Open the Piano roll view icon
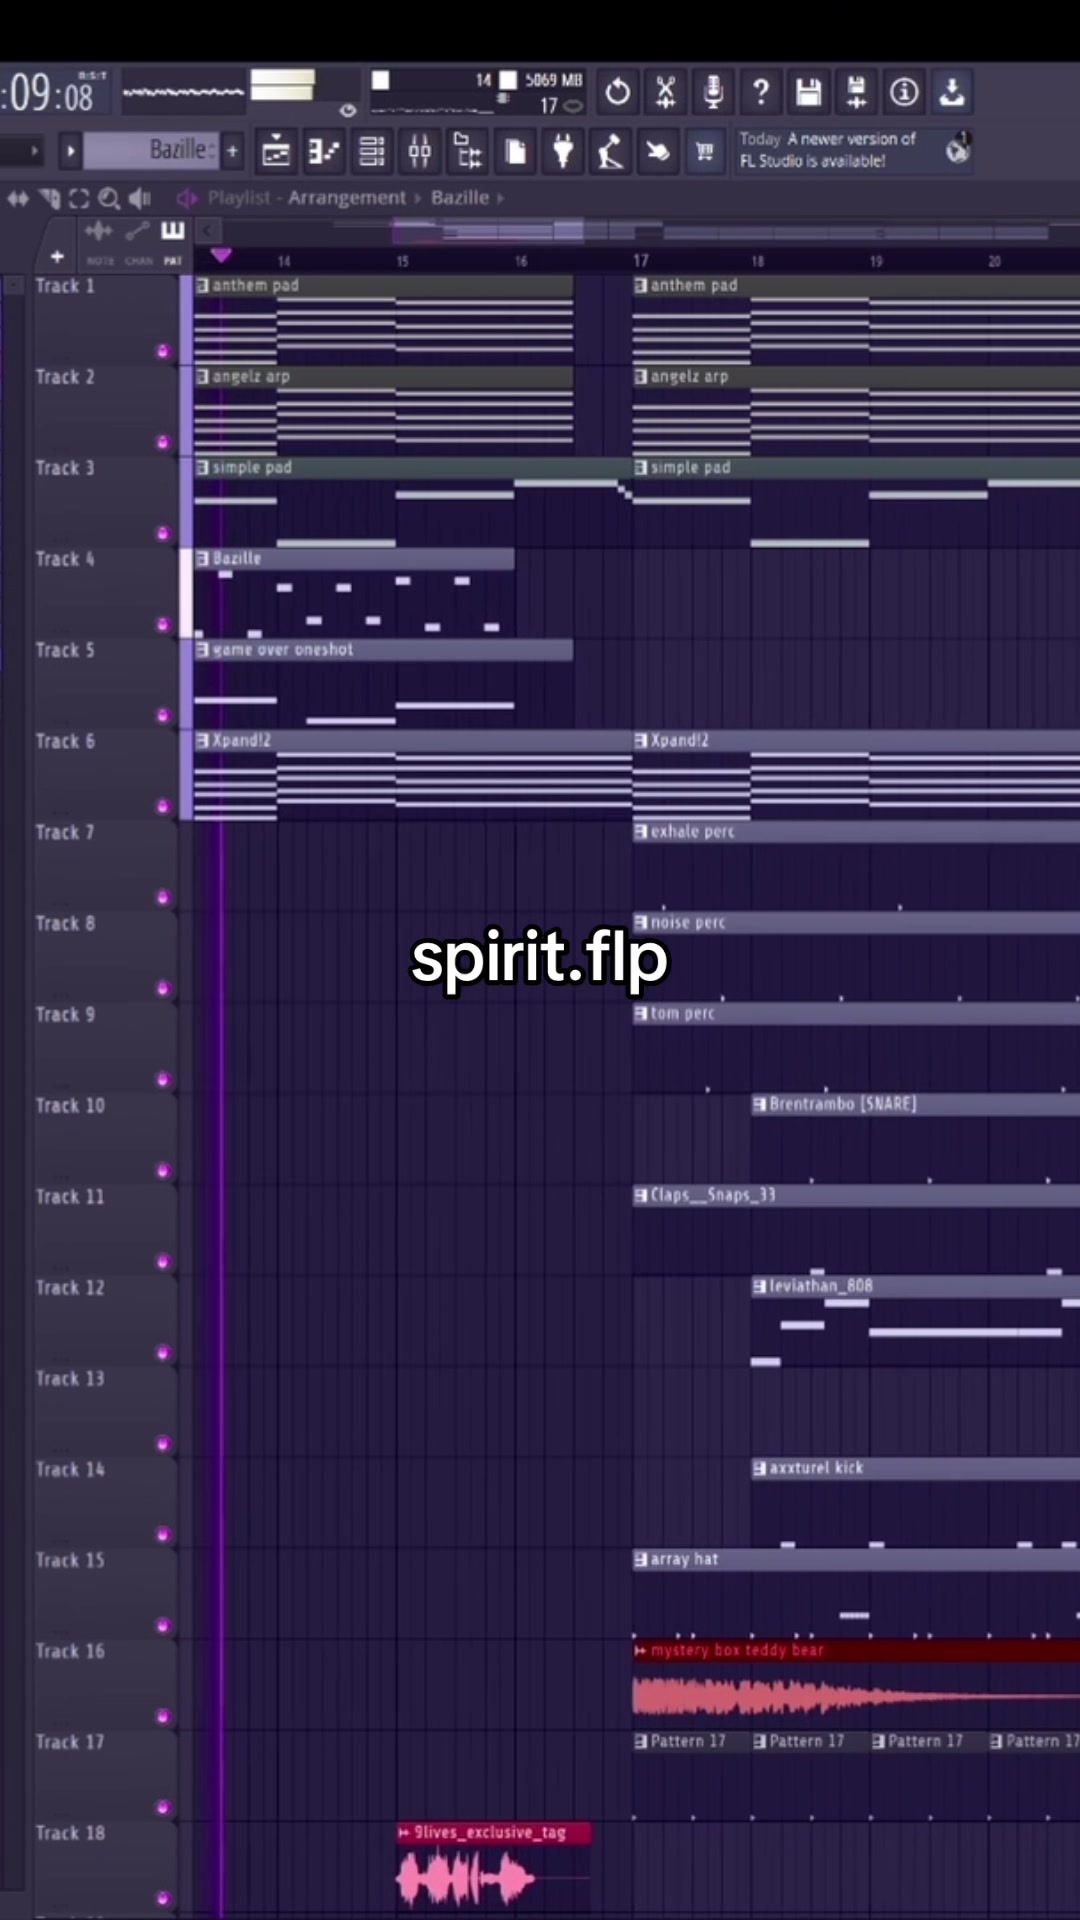The width and height of the screenshot is (1080, 1920). pos(324,152)
